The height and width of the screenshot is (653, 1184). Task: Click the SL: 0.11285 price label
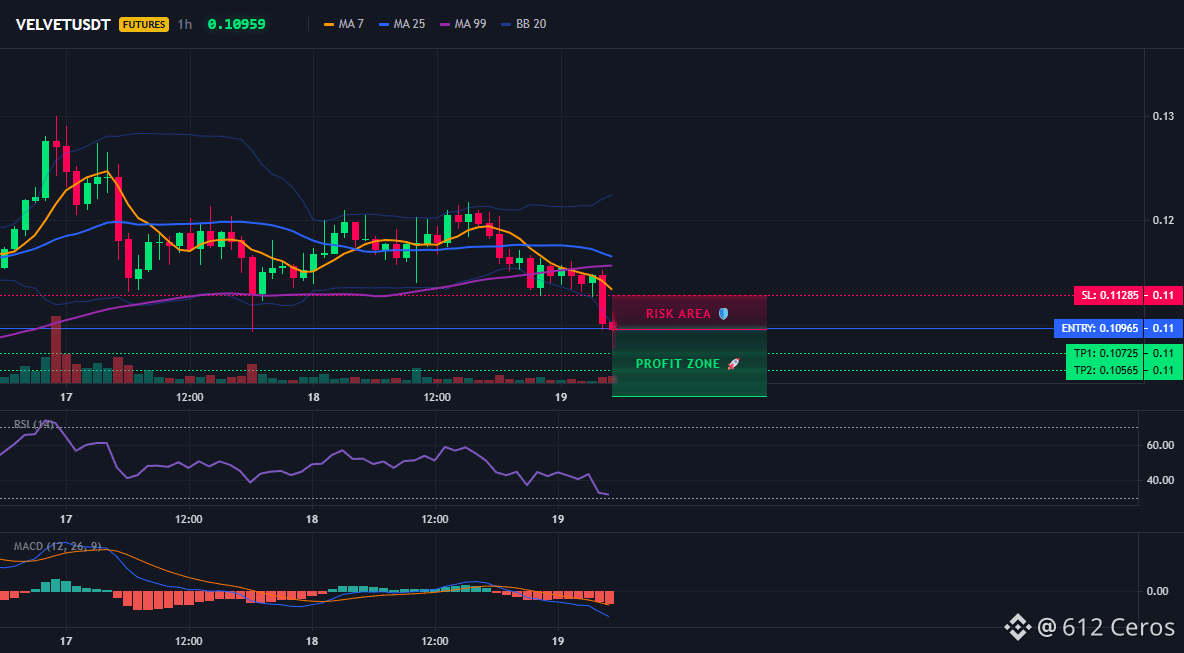1108,295
